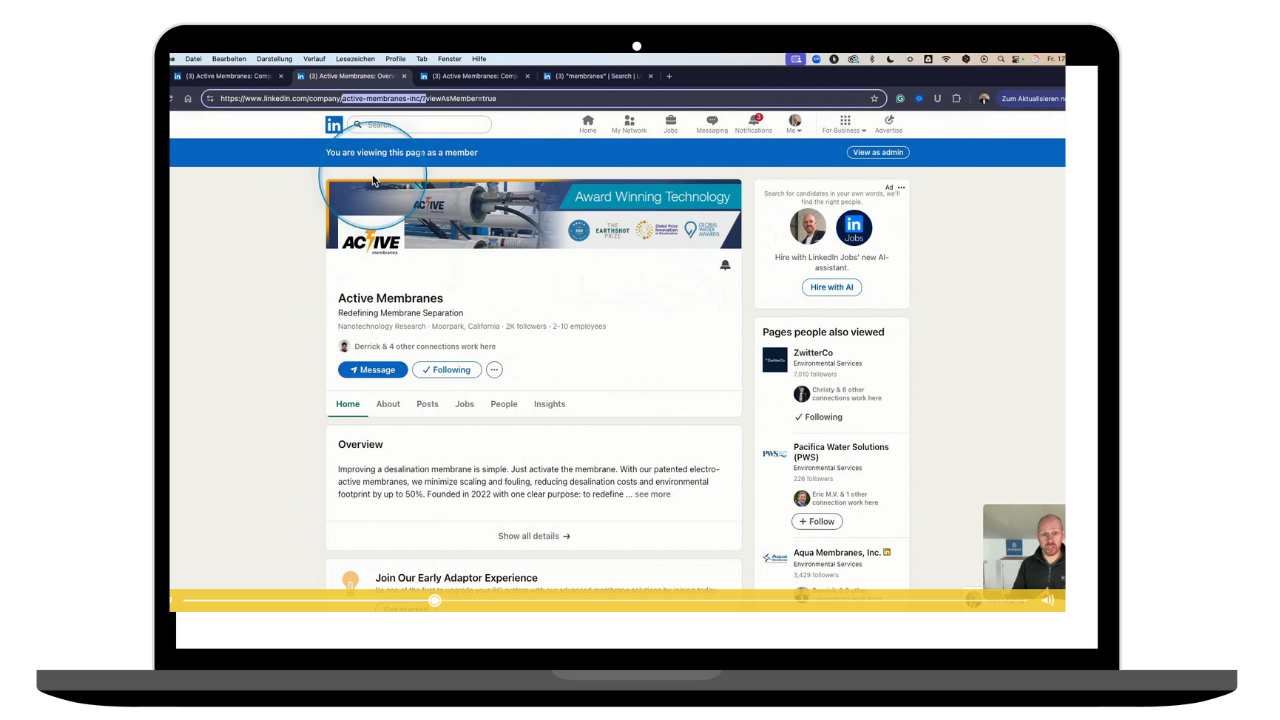
Task: Click the Bluetooth icon in menu bar
Action: (x=871, y=59)
